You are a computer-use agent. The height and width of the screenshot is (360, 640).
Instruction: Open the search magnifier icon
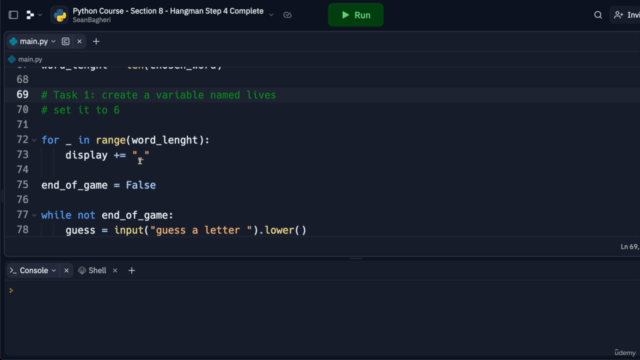click(x=598, y=15)
